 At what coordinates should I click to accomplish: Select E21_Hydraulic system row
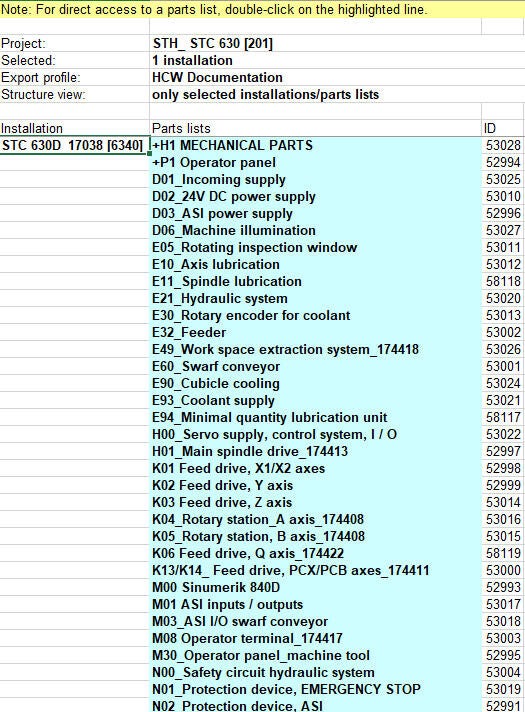tap(315, 298)
